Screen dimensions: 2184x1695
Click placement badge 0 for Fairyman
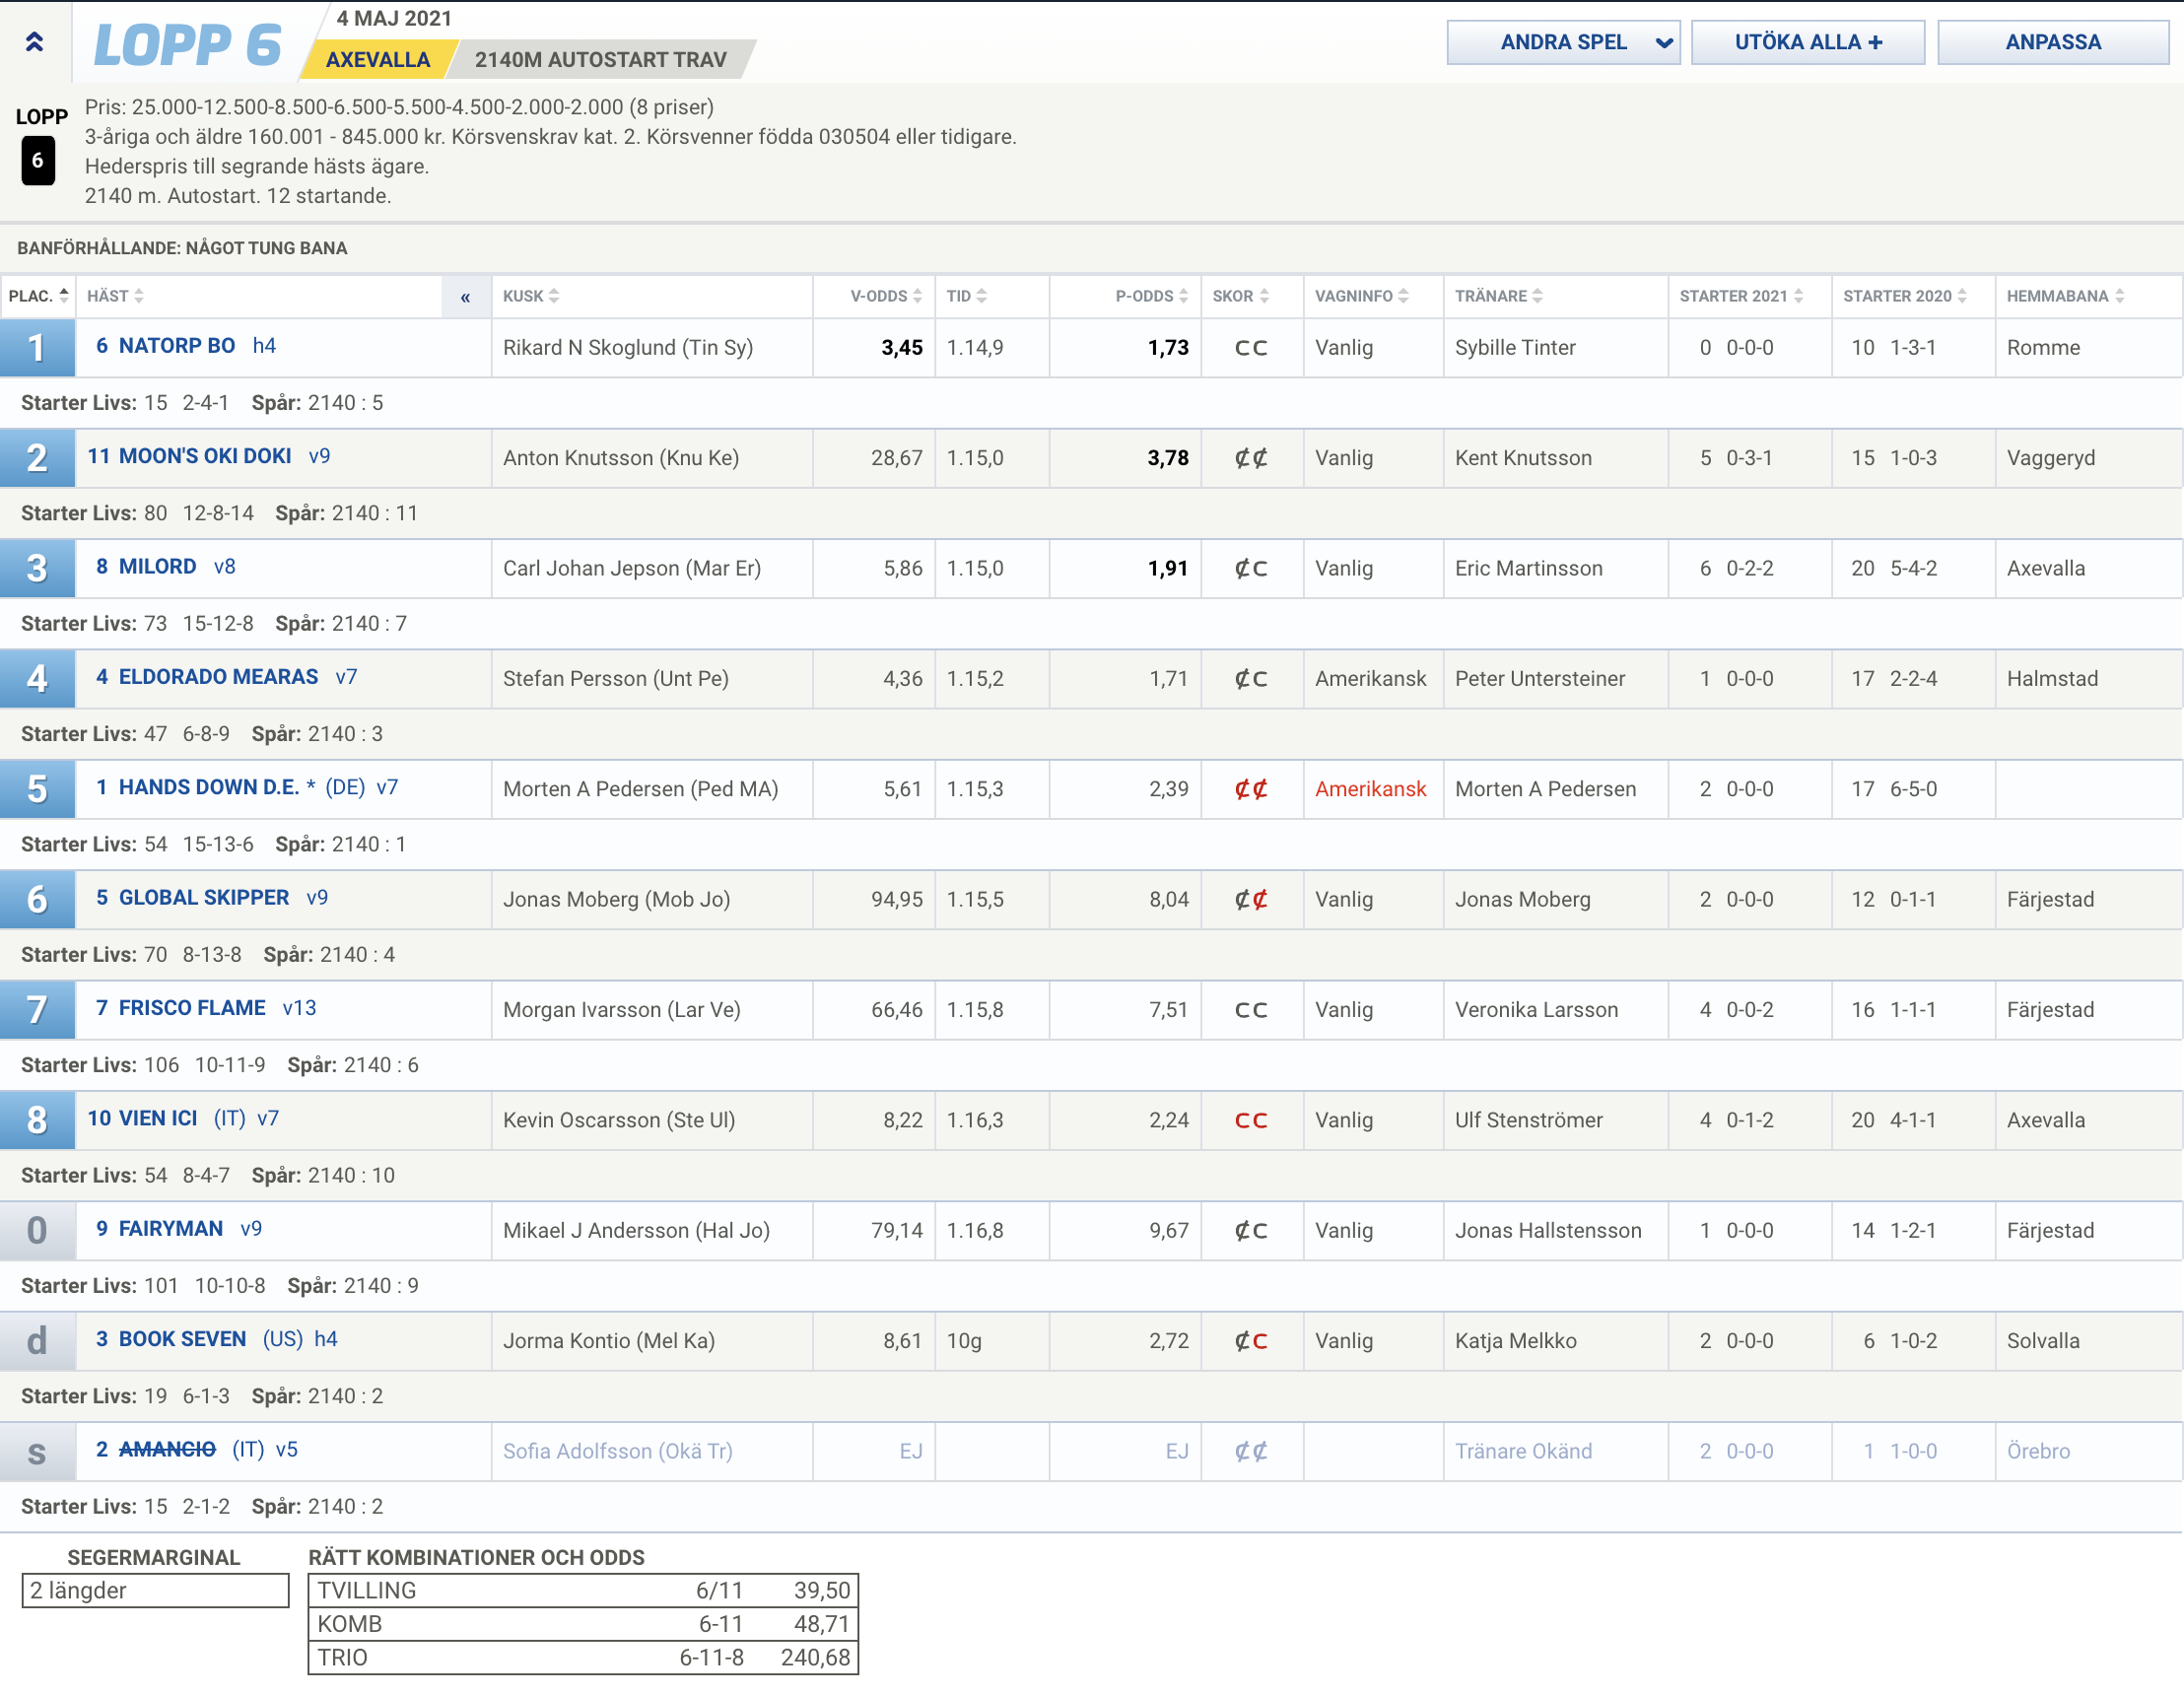(37, 1231)
